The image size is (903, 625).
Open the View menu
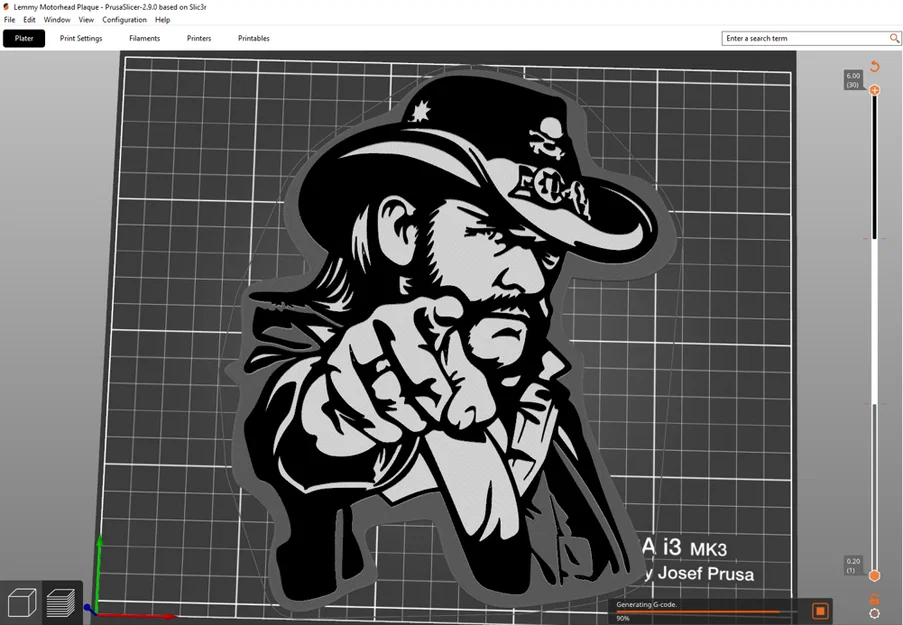click(86, 19)
